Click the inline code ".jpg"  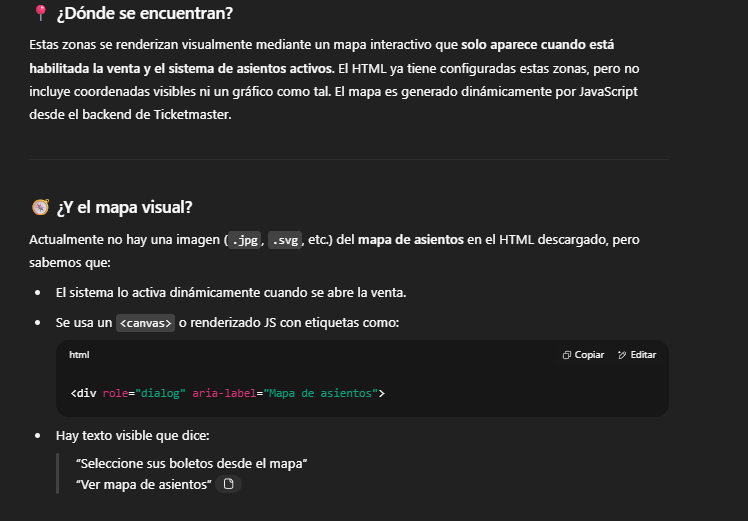click(x=245, y=240)
